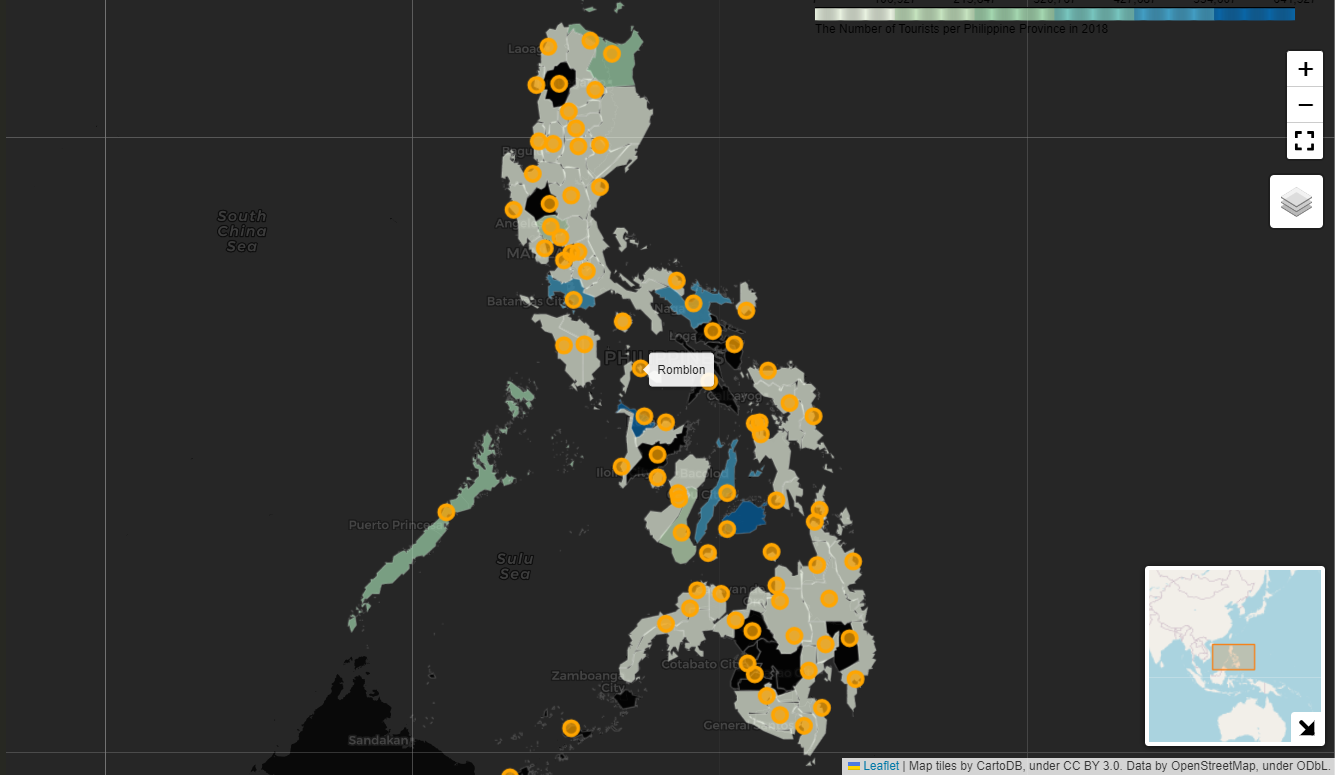Select the marker beside the Iloilo label

[621, 467]
